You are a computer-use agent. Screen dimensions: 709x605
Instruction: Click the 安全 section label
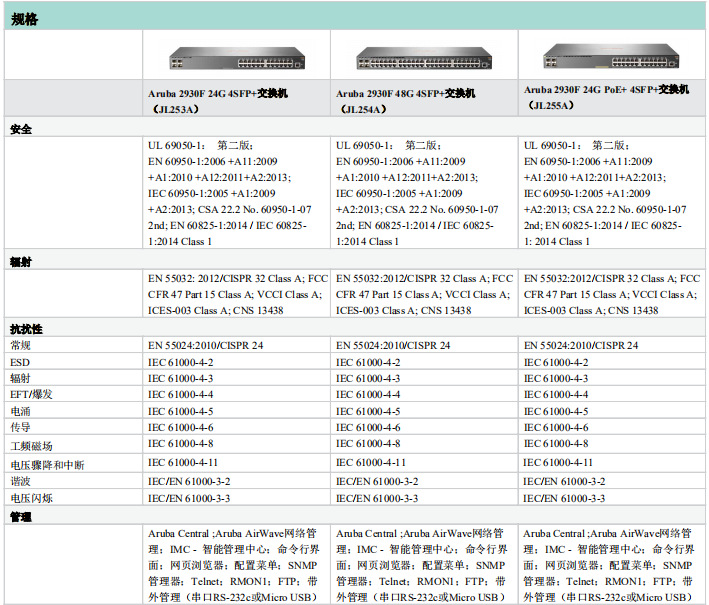pyautogui.click(x=21, y=129)
